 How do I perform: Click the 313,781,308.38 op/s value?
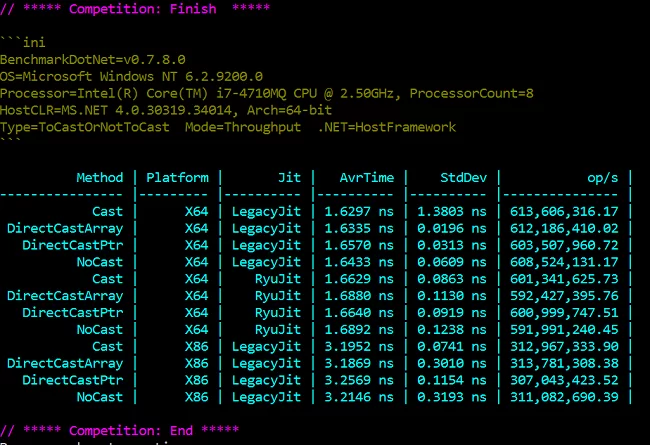[565, 363]
